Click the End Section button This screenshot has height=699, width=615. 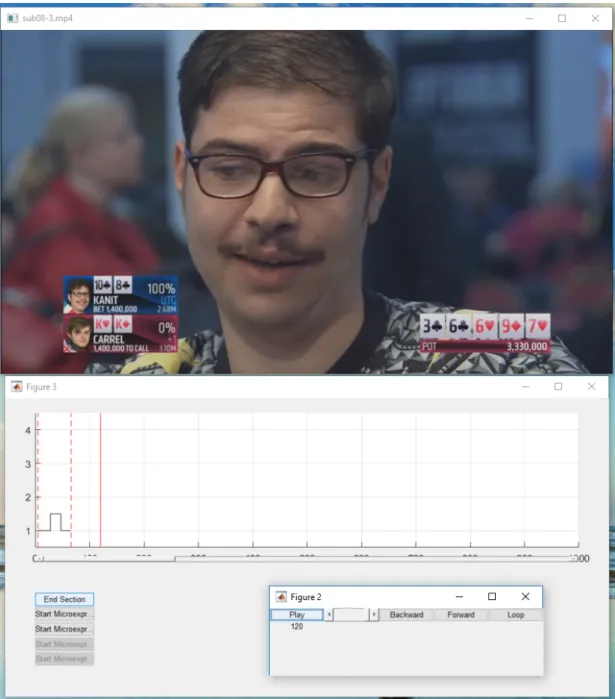pos(64,599)
